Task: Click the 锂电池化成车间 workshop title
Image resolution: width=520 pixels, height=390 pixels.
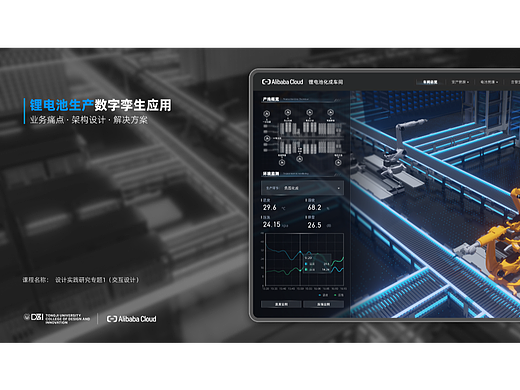Action: point(325,82)
